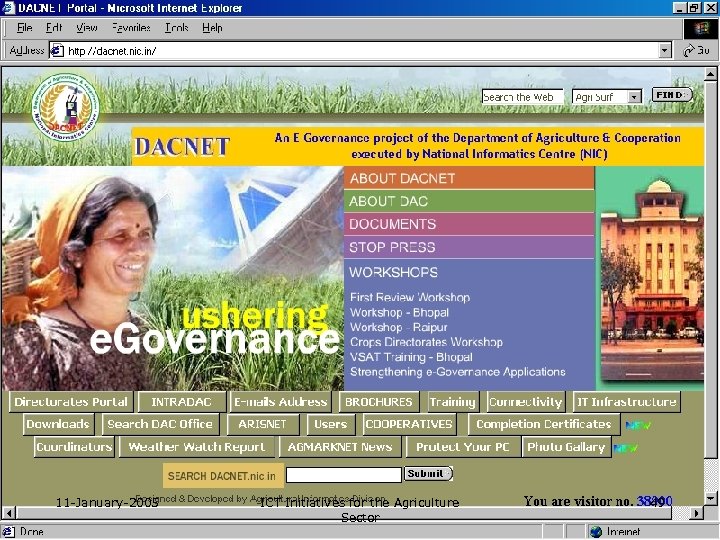
Task: Open the DOCUMENTS section
Action: [x=469, y=224]
